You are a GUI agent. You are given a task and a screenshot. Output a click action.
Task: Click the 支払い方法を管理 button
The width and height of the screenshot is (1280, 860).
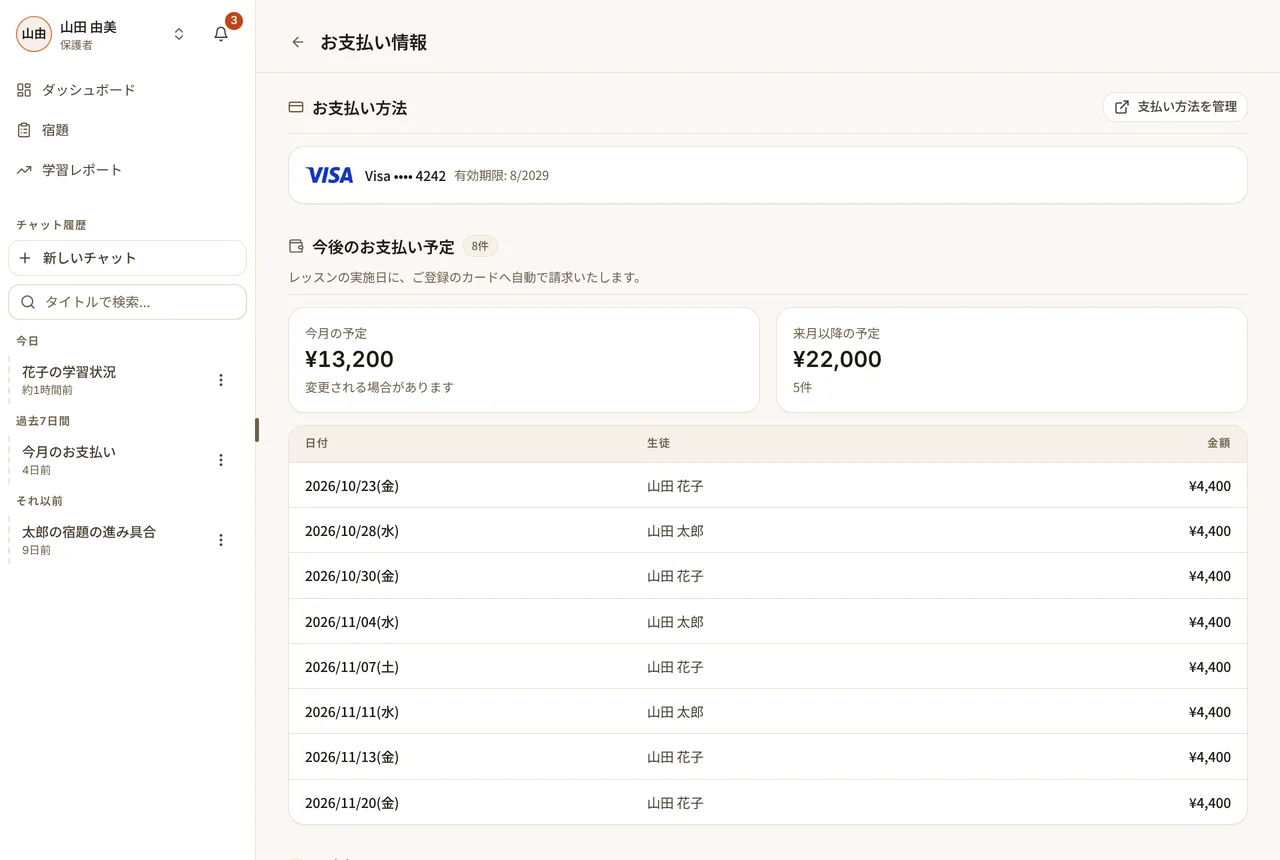1175,107
